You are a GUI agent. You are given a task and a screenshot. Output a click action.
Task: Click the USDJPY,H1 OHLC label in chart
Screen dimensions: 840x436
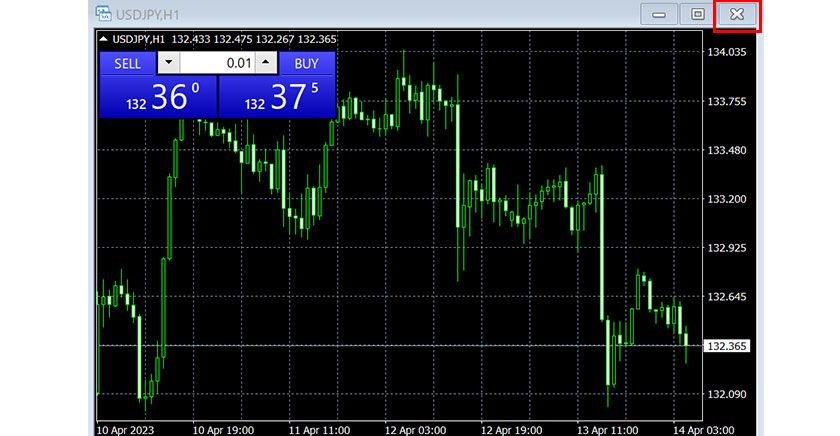pos(138,40)
